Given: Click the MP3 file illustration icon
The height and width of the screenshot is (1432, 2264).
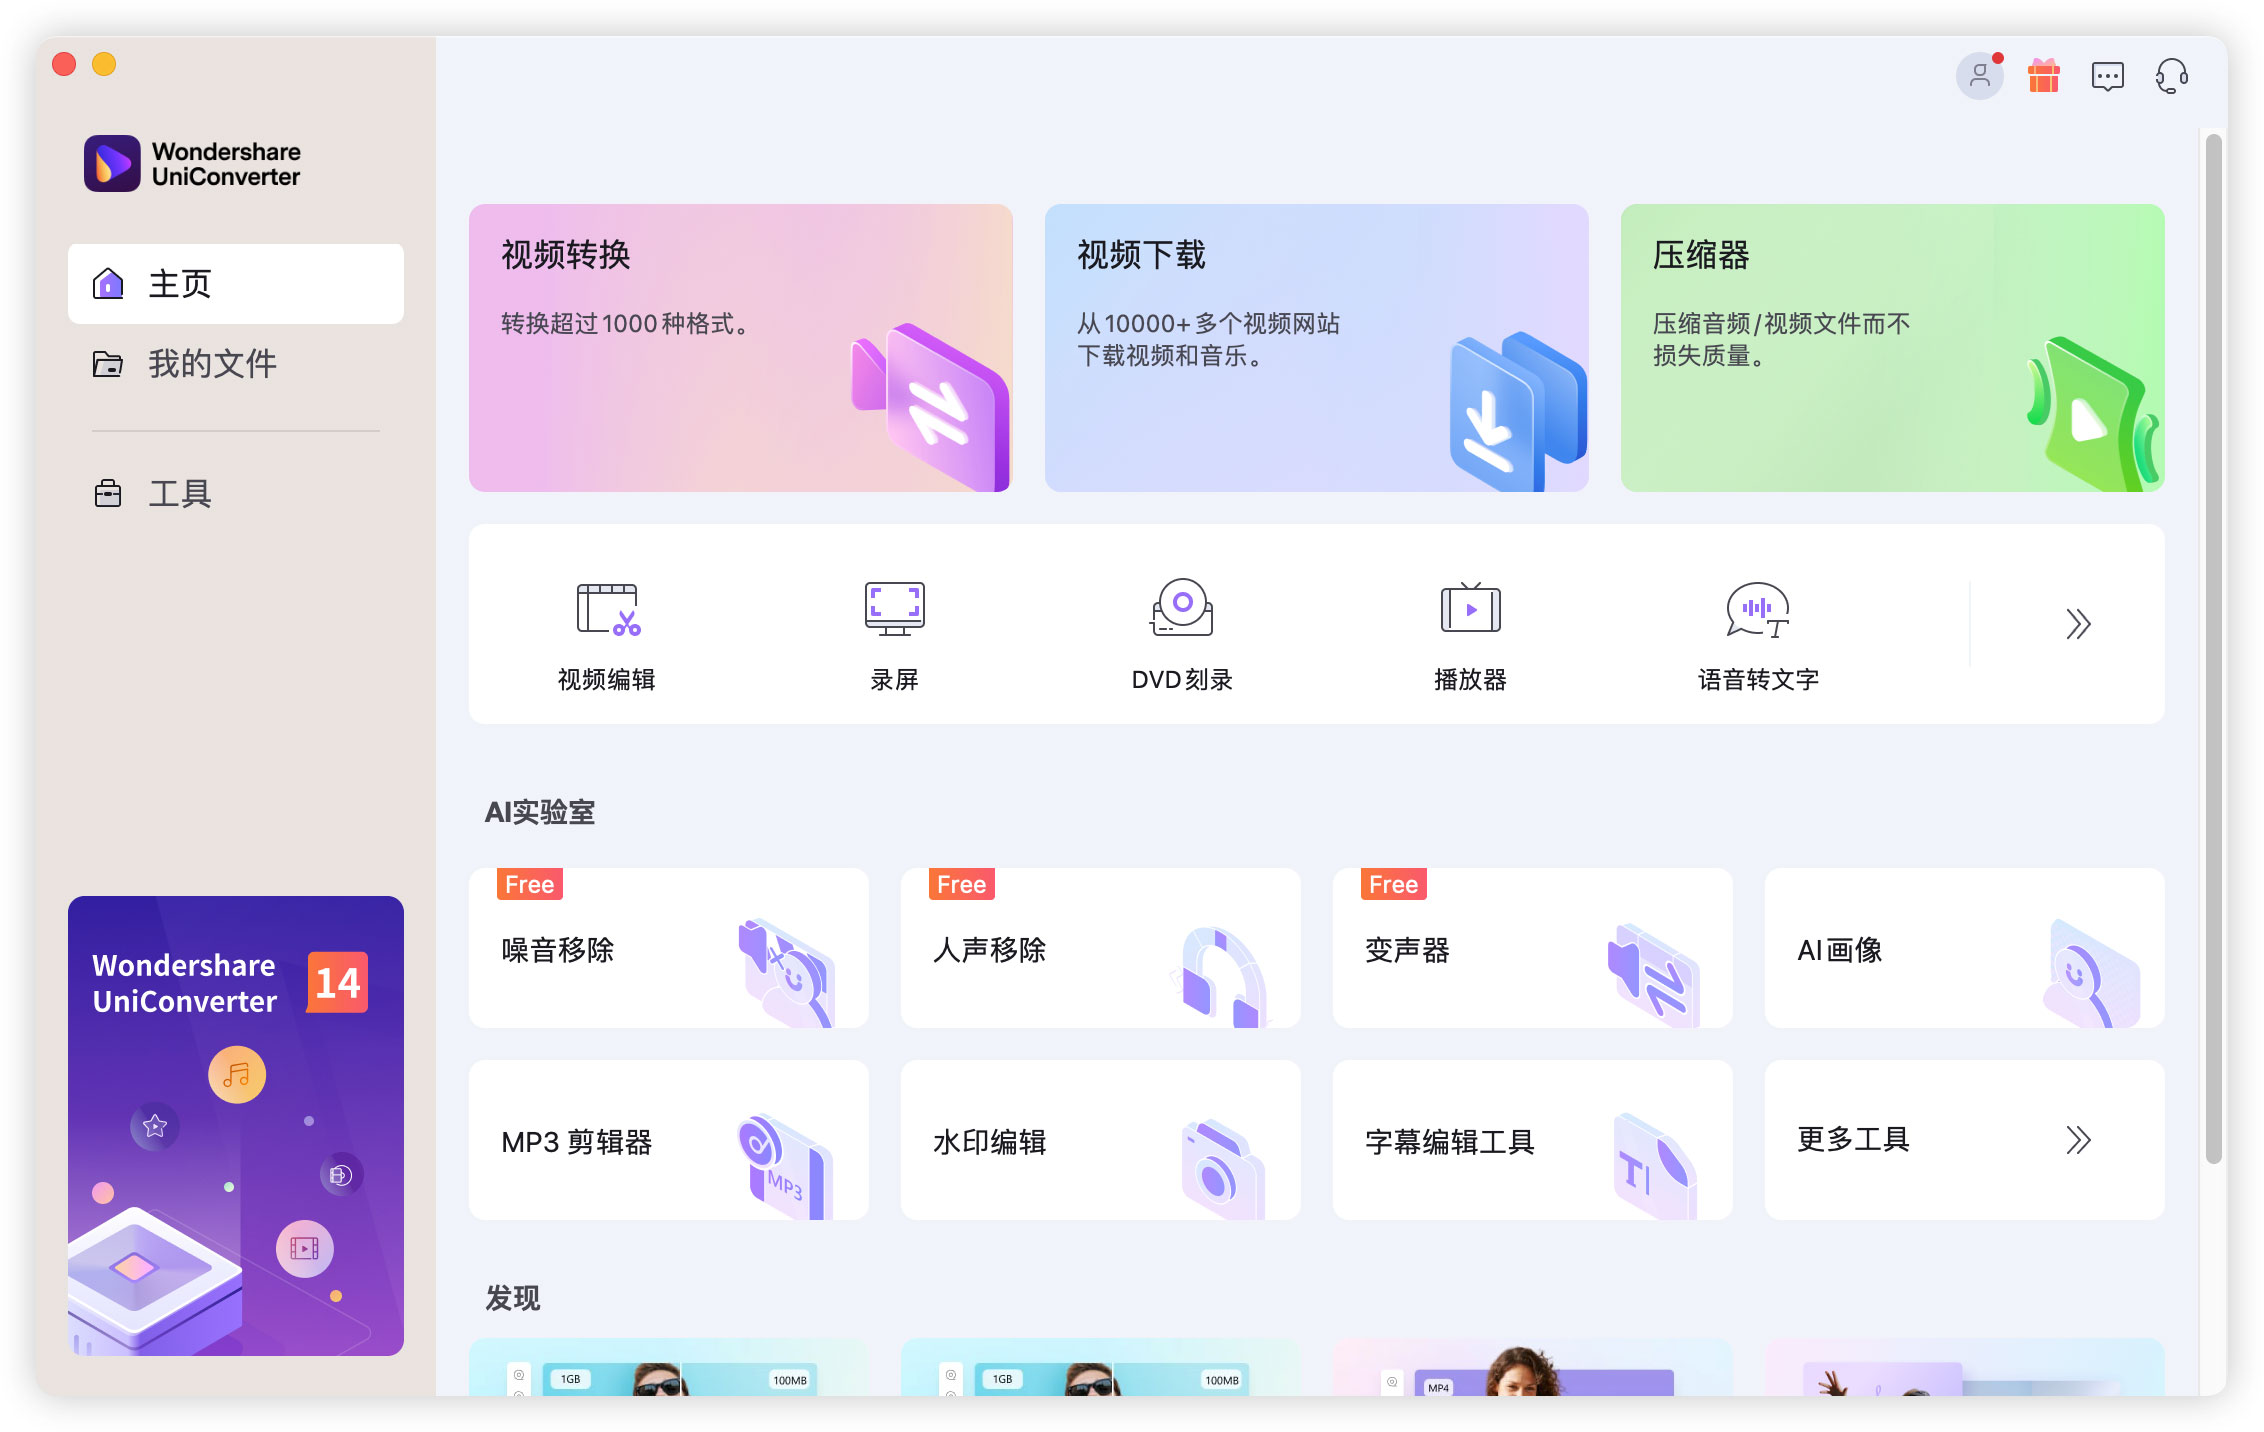Looking at the screenshot, I should click(x=786, y=1166).
